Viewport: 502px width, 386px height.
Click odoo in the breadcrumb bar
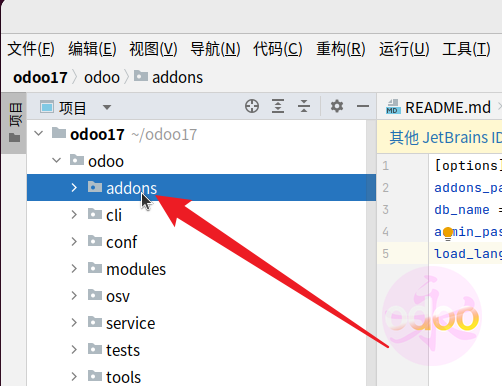[102, 78]
